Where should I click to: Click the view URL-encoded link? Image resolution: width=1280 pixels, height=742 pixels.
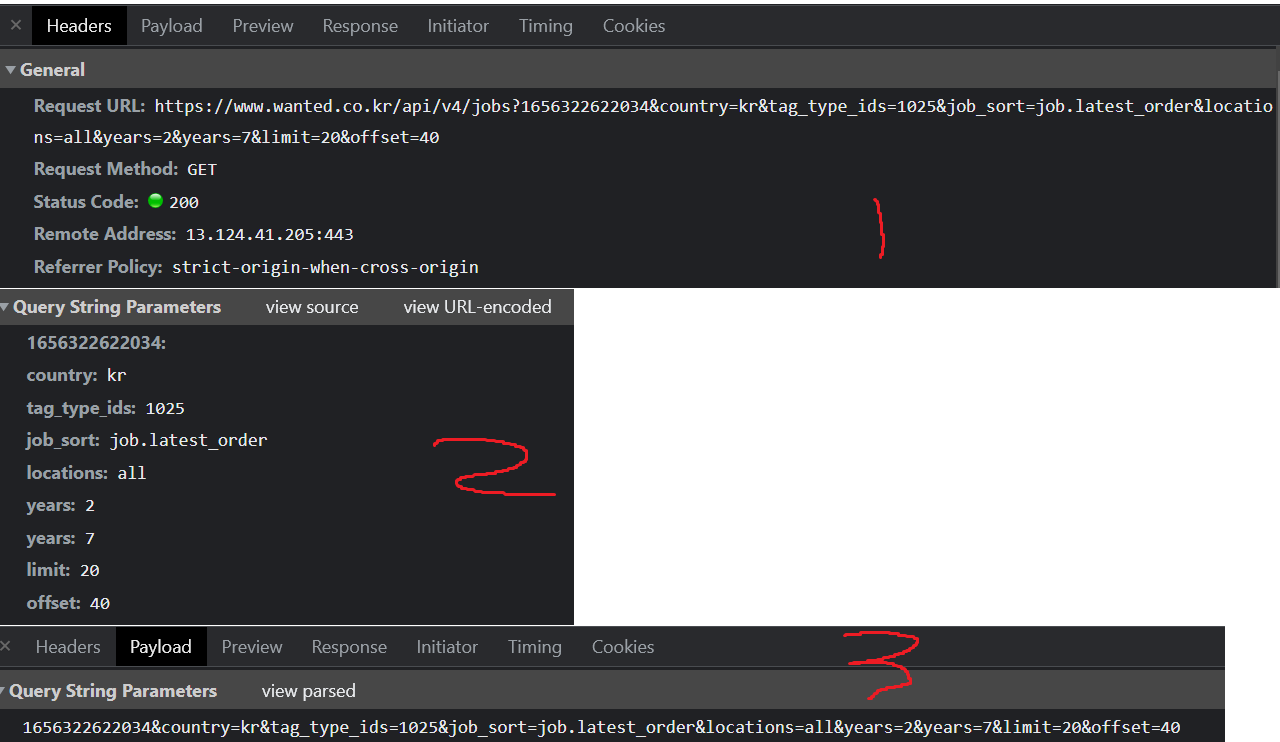(477, 307)
